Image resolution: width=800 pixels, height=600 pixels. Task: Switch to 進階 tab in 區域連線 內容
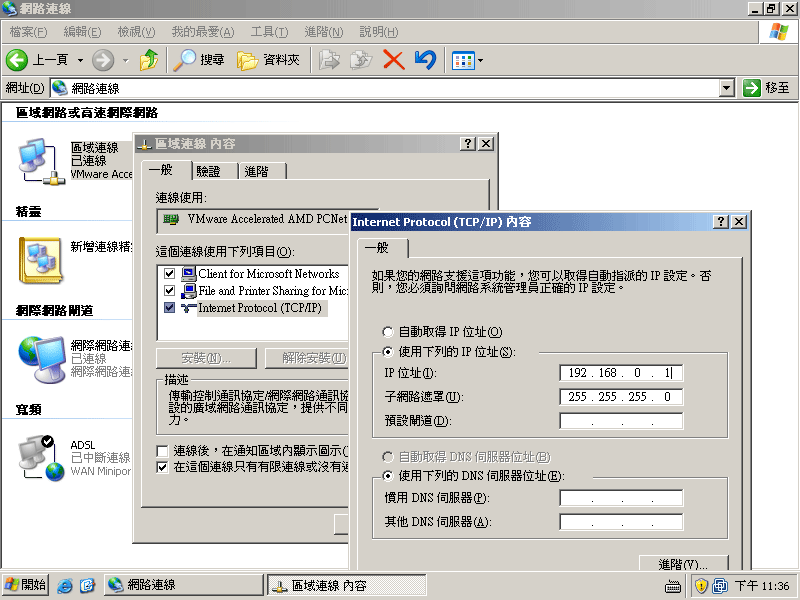[x=263, y=171]
